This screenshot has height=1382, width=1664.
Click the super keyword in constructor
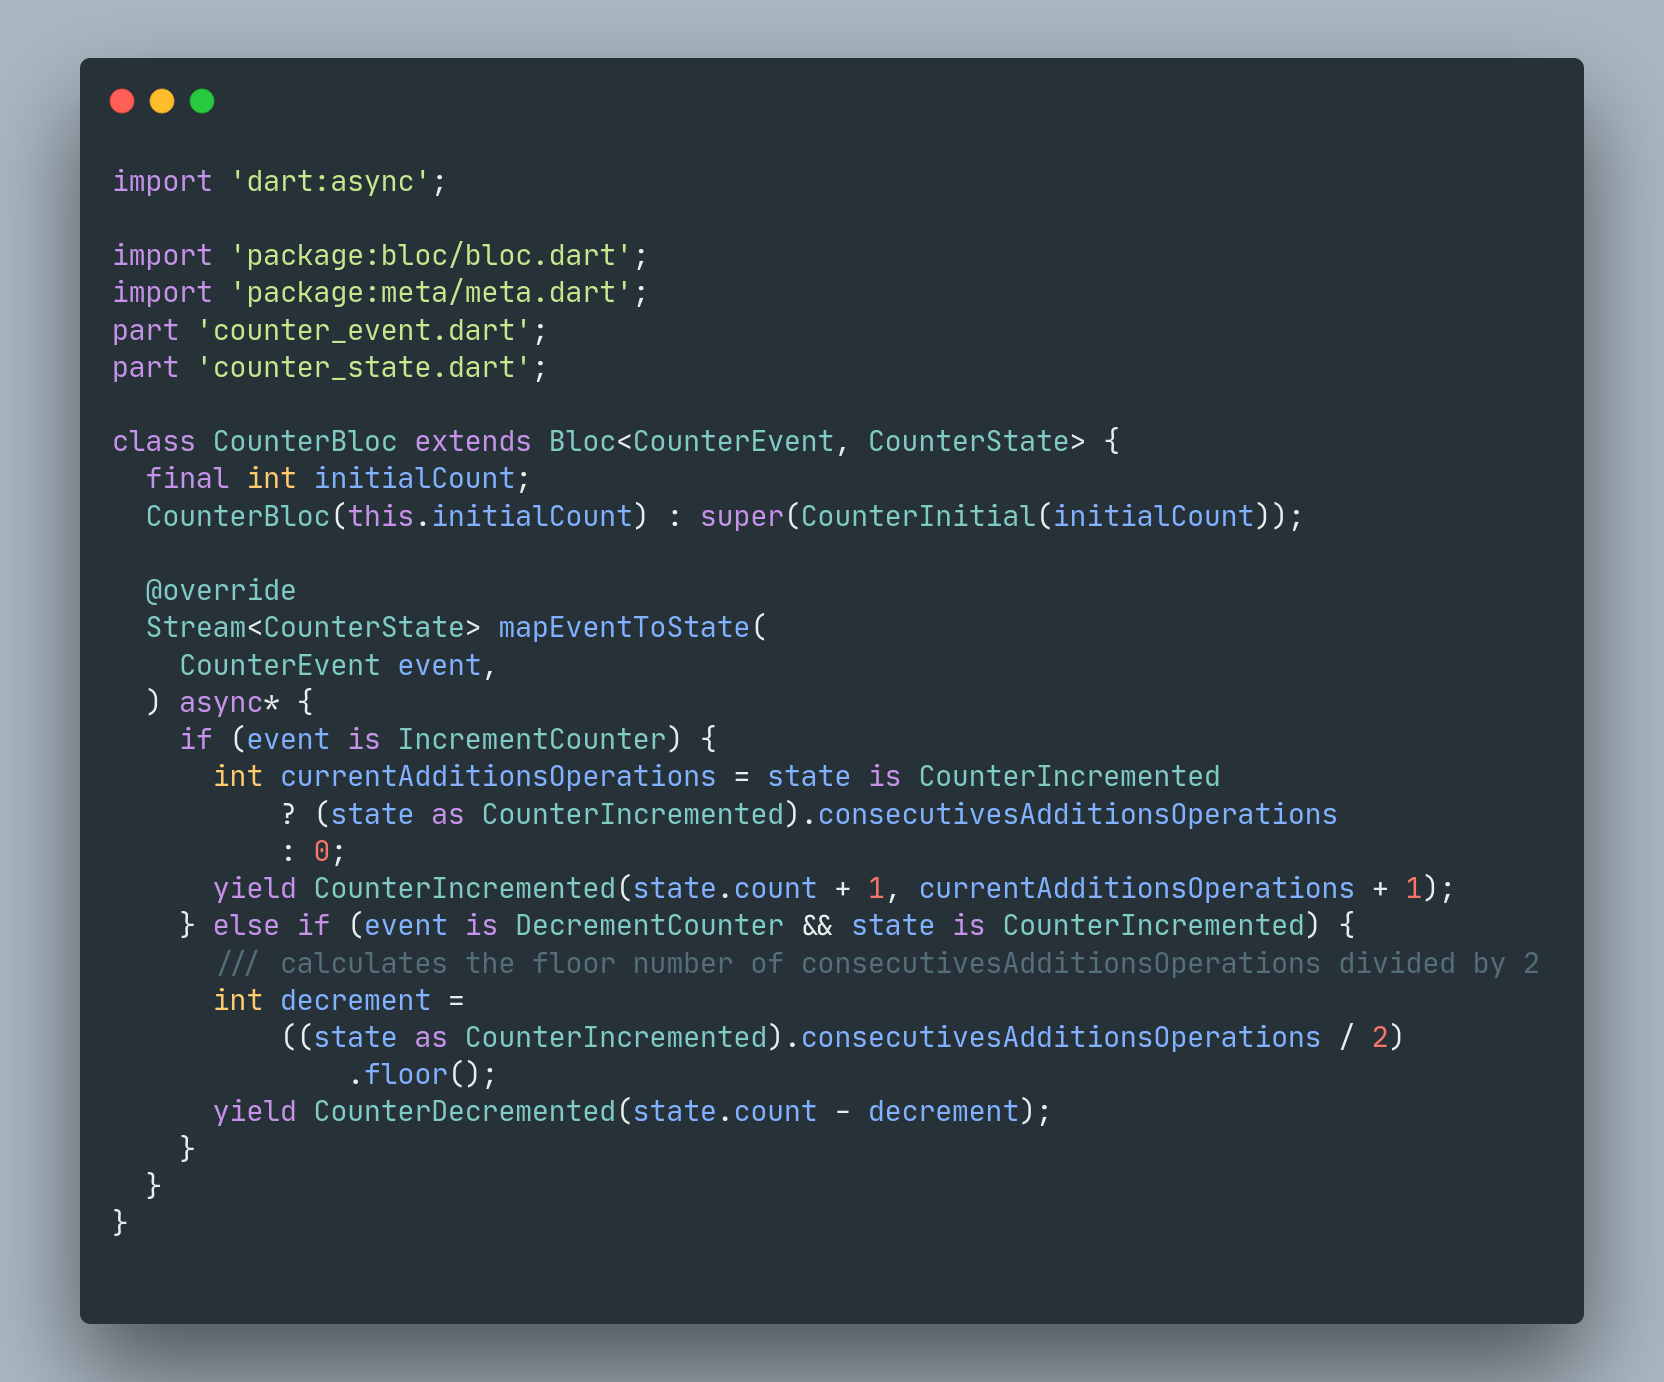[x=742, y=516]
